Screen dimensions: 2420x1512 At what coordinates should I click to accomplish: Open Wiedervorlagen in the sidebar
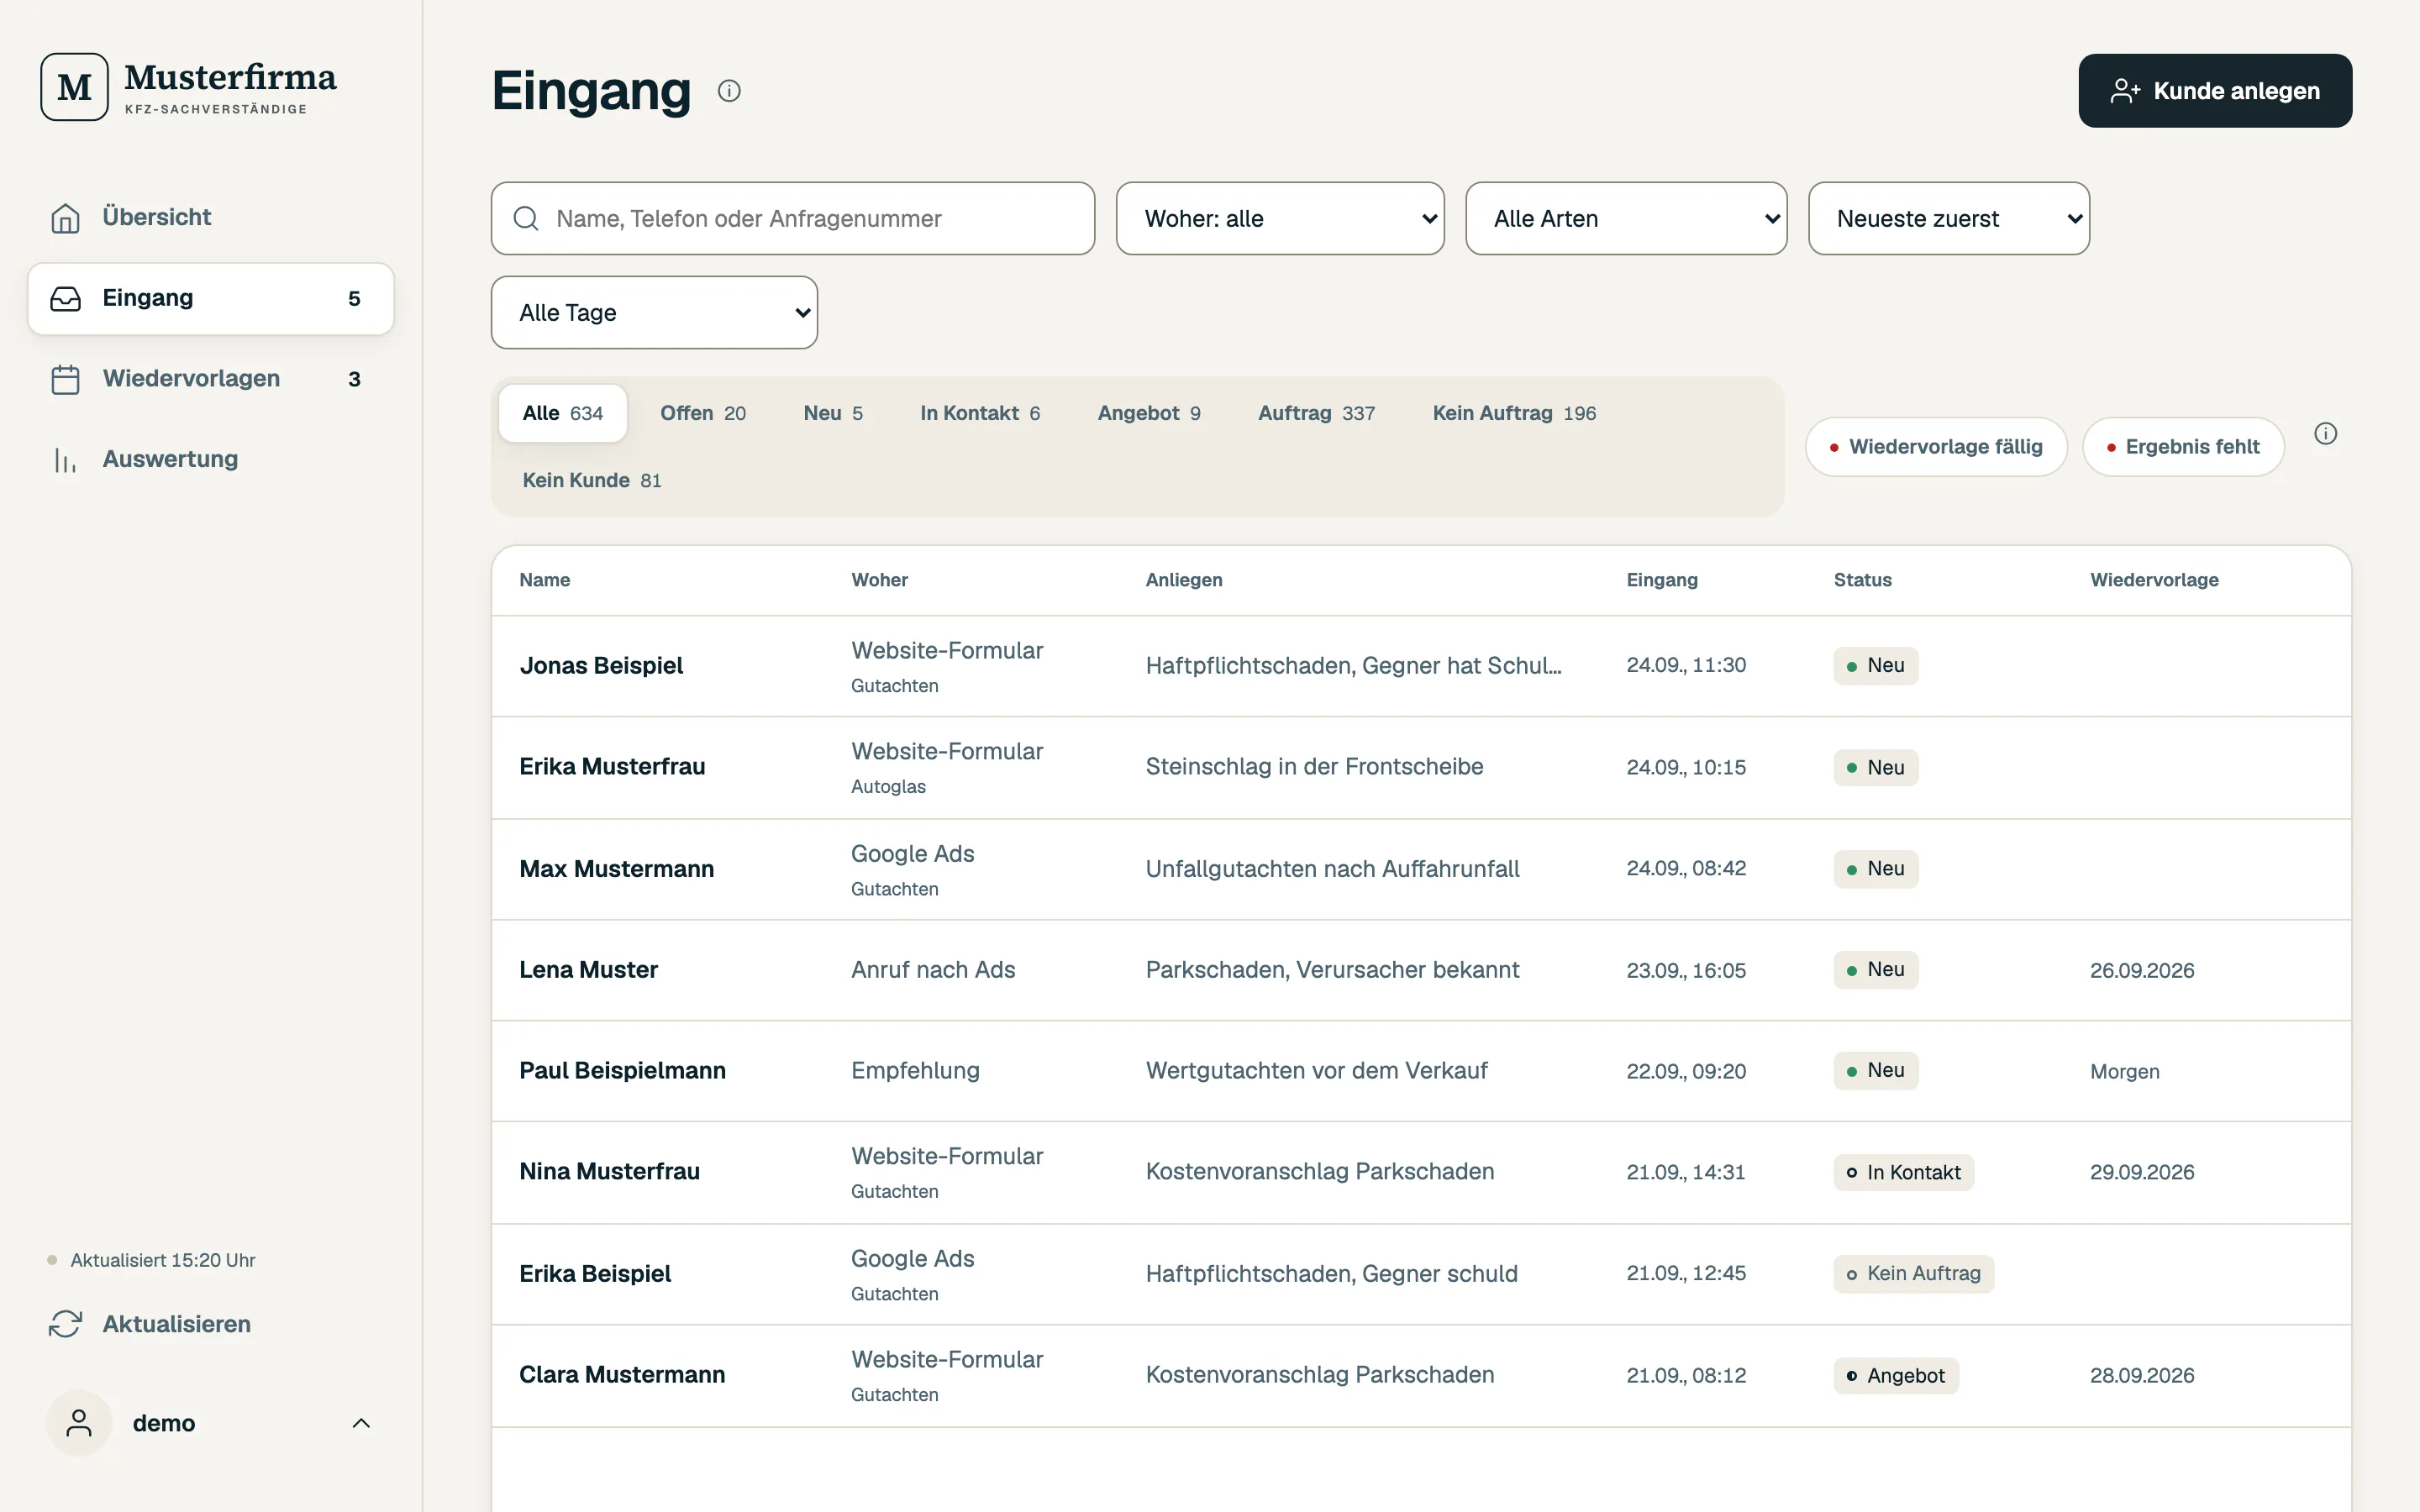pos(211,379)
